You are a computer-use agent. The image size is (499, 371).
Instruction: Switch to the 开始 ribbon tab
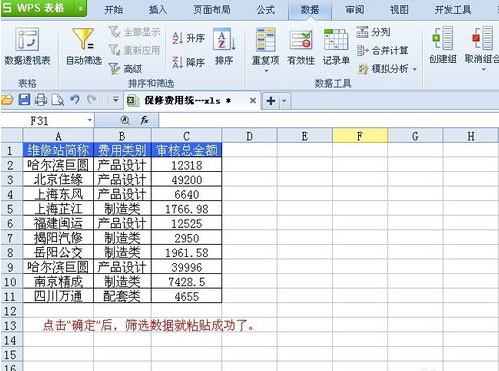coord(113,10)
